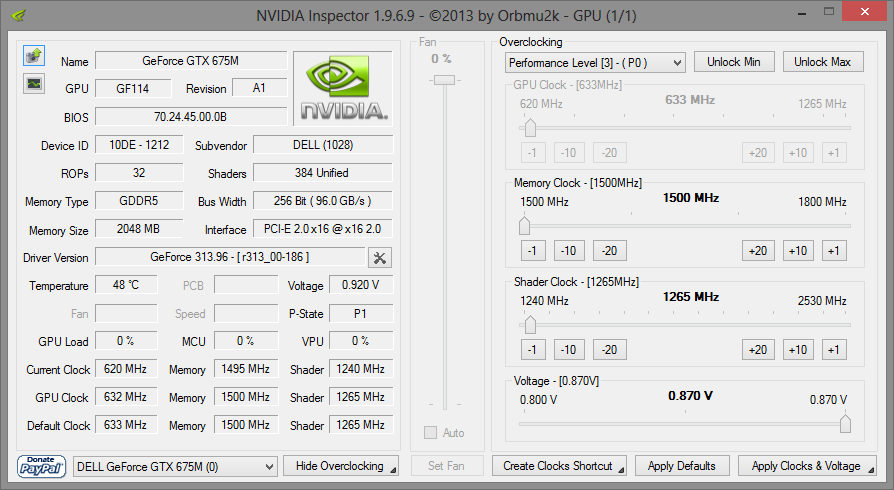The image size is (894, 490).
Task: Toggle the Auto fan checkbox
Action: [430, 432]
